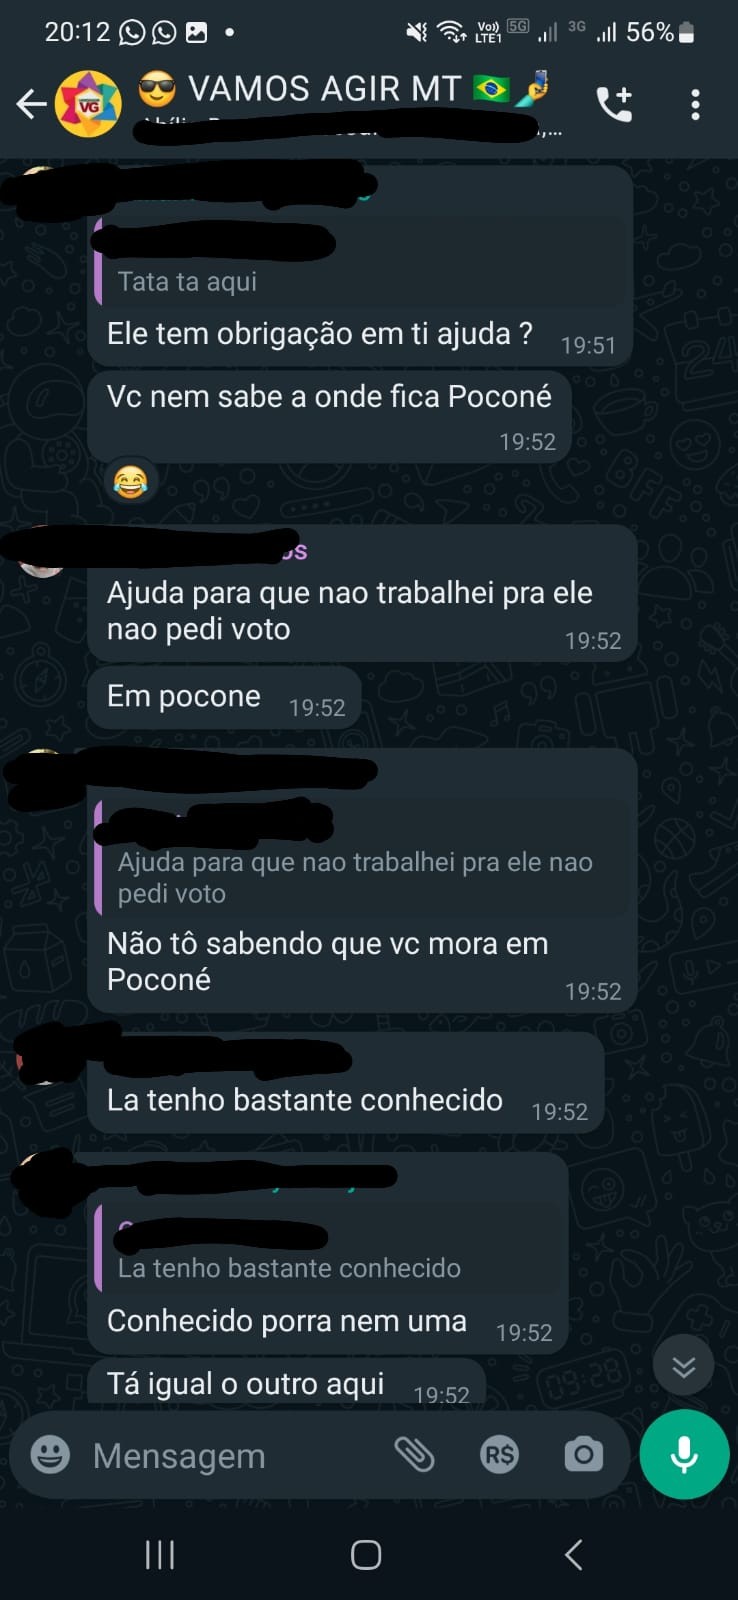This screenshot has height=1600, width=738.
Task: Tap the laughing emoji reaction
Action: 130,482
